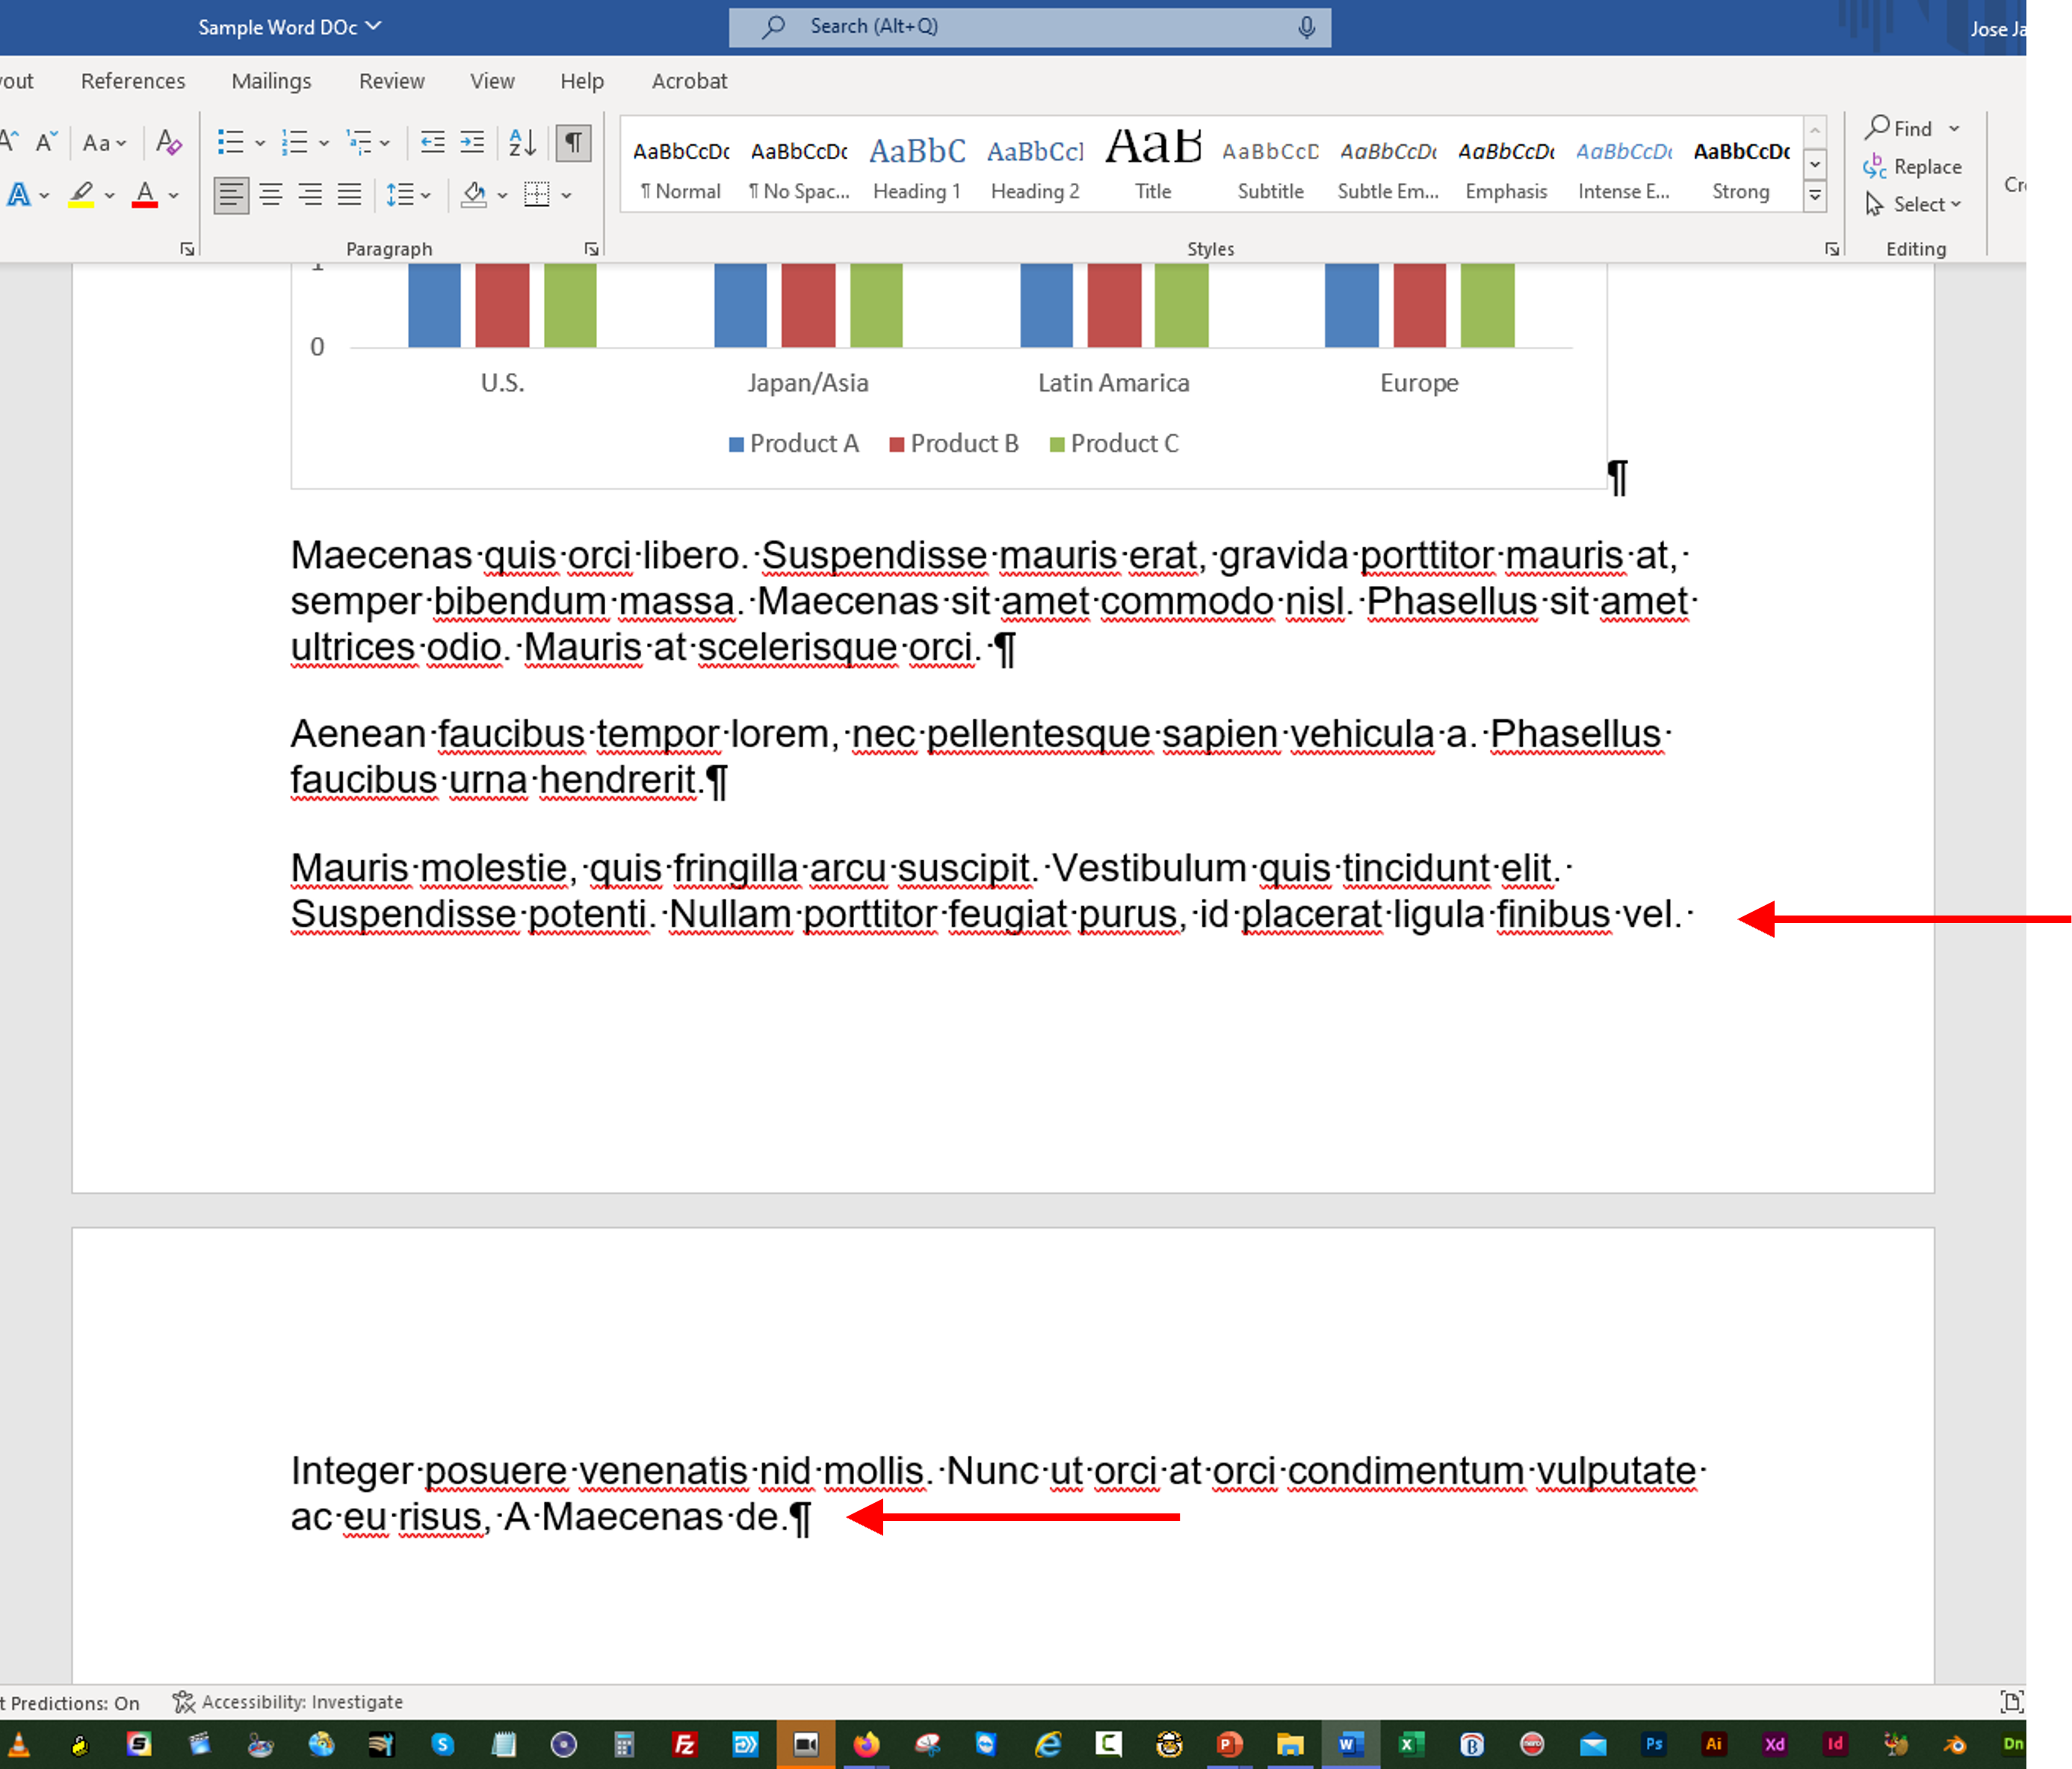Increase the paragraph indent
2072x1769 pixels.
[472, 142]
